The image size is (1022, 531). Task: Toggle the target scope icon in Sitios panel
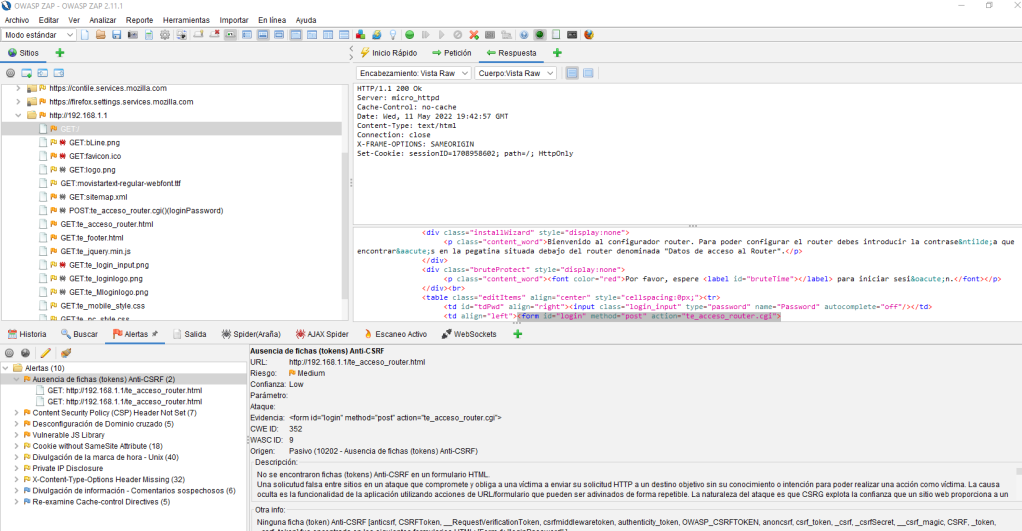click(10, 73)
